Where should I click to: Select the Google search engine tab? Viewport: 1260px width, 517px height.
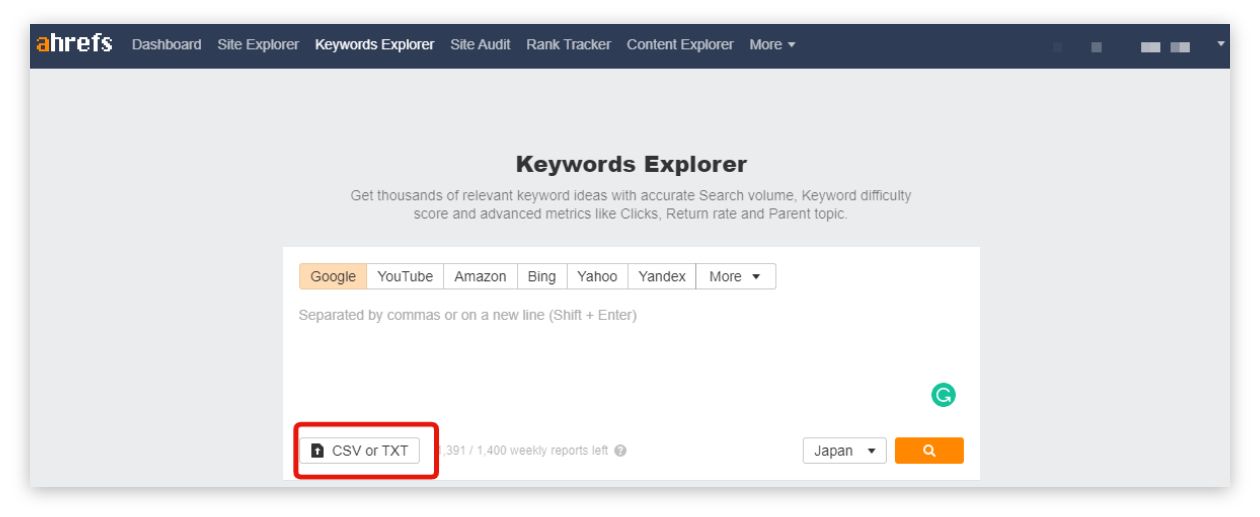333,277
